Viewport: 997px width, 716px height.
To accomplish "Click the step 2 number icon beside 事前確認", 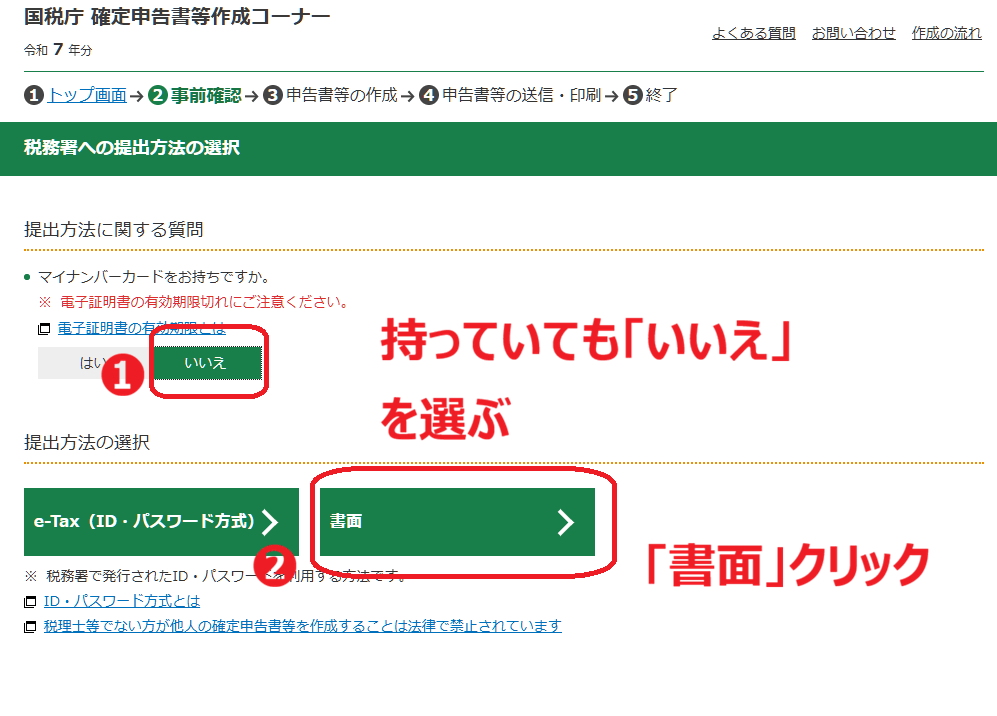I will tap(157, 96).
